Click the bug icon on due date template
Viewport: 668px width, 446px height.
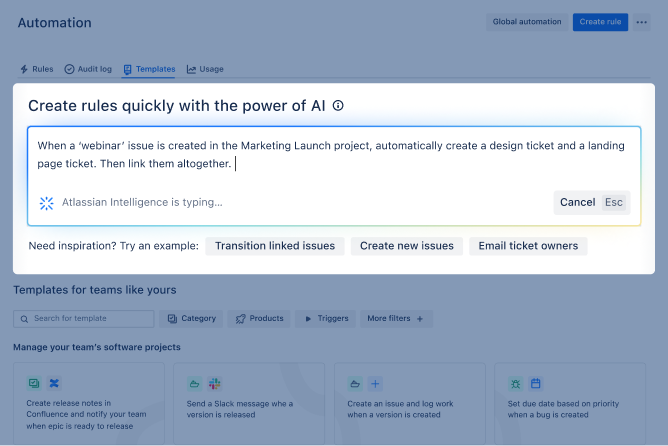click(515, 383)
